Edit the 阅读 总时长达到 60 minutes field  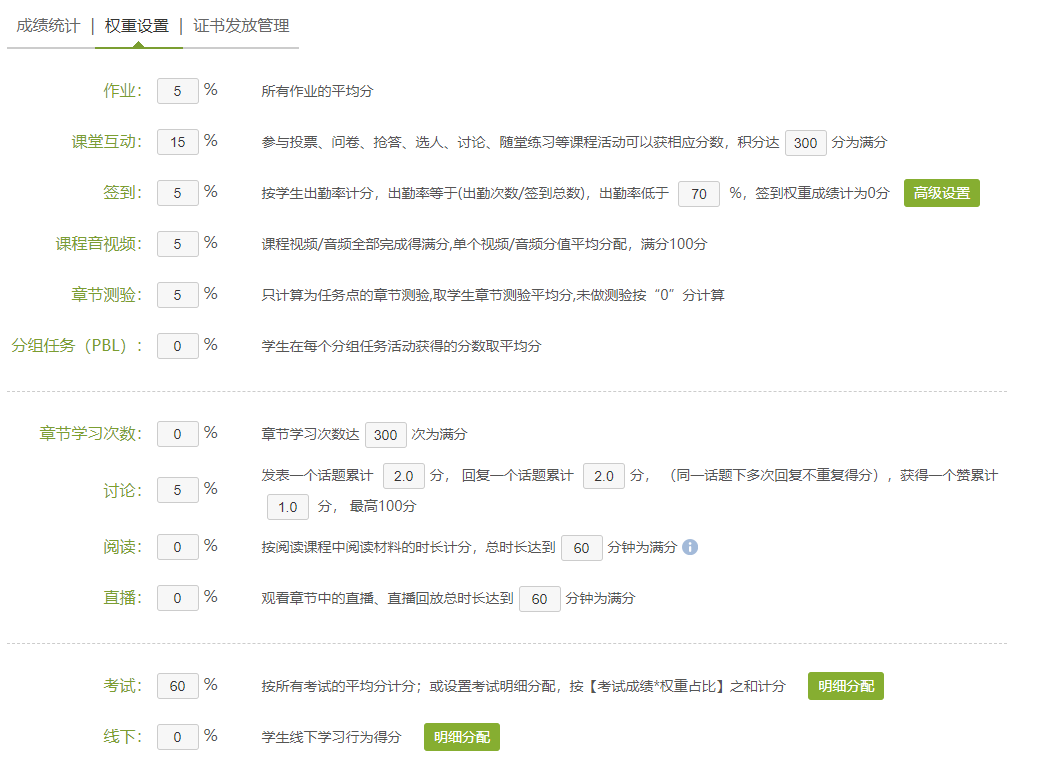tap(582, 548)
